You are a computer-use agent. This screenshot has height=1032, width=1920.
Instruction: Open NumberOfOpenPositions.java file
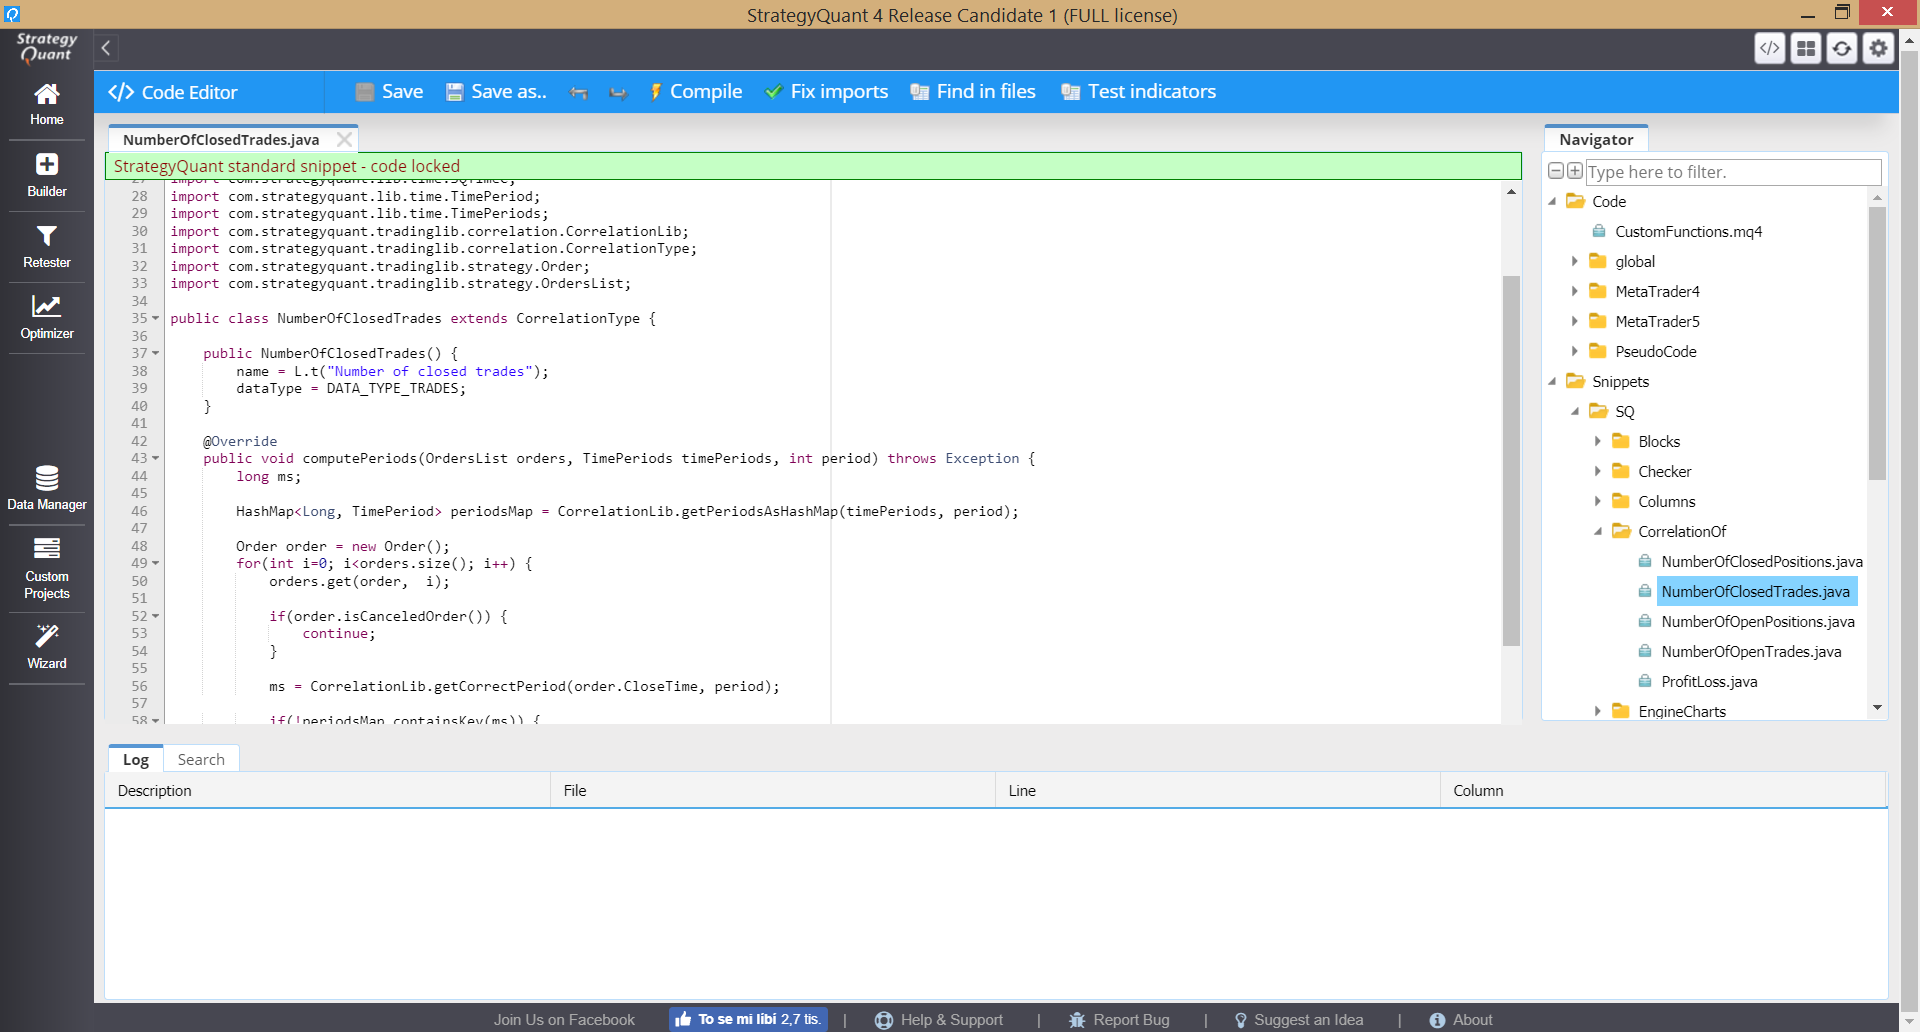(1757, 621)
